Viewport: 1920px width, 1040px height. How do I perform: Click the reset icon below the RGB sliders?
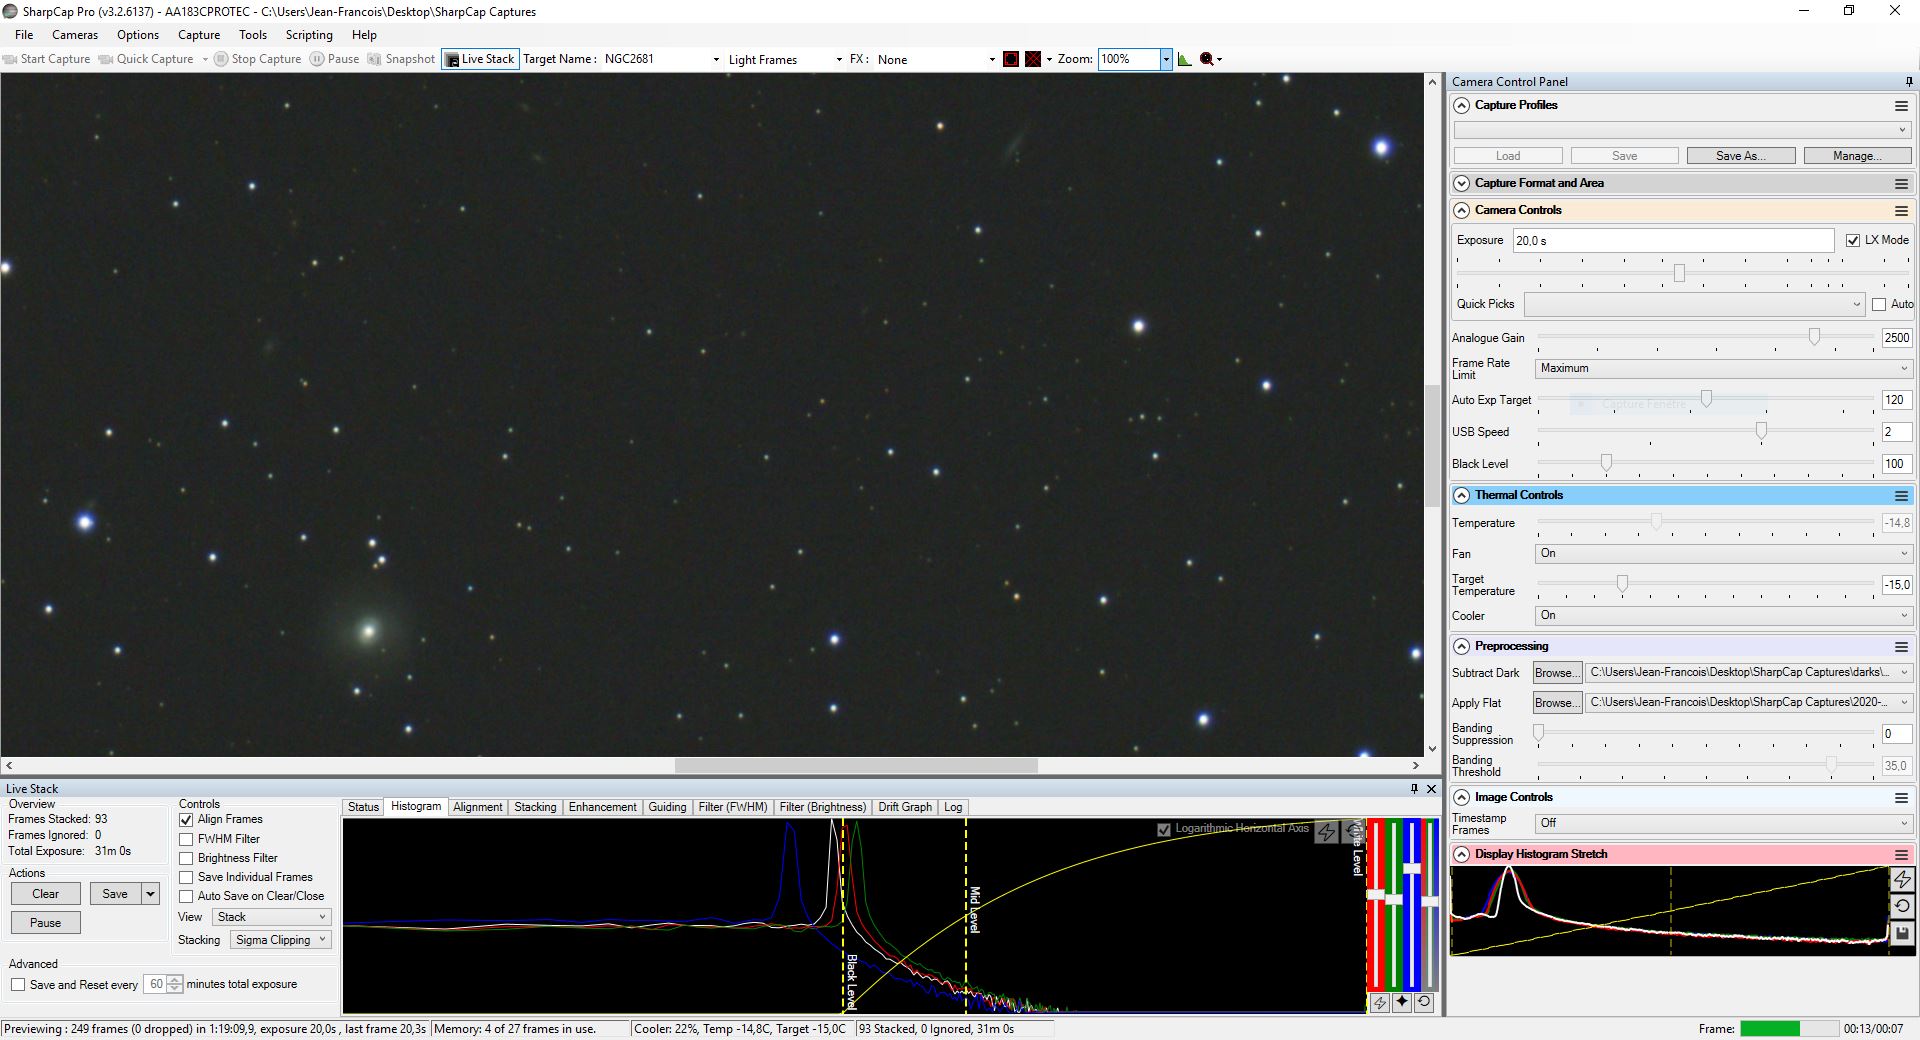pos(1424,1002)
